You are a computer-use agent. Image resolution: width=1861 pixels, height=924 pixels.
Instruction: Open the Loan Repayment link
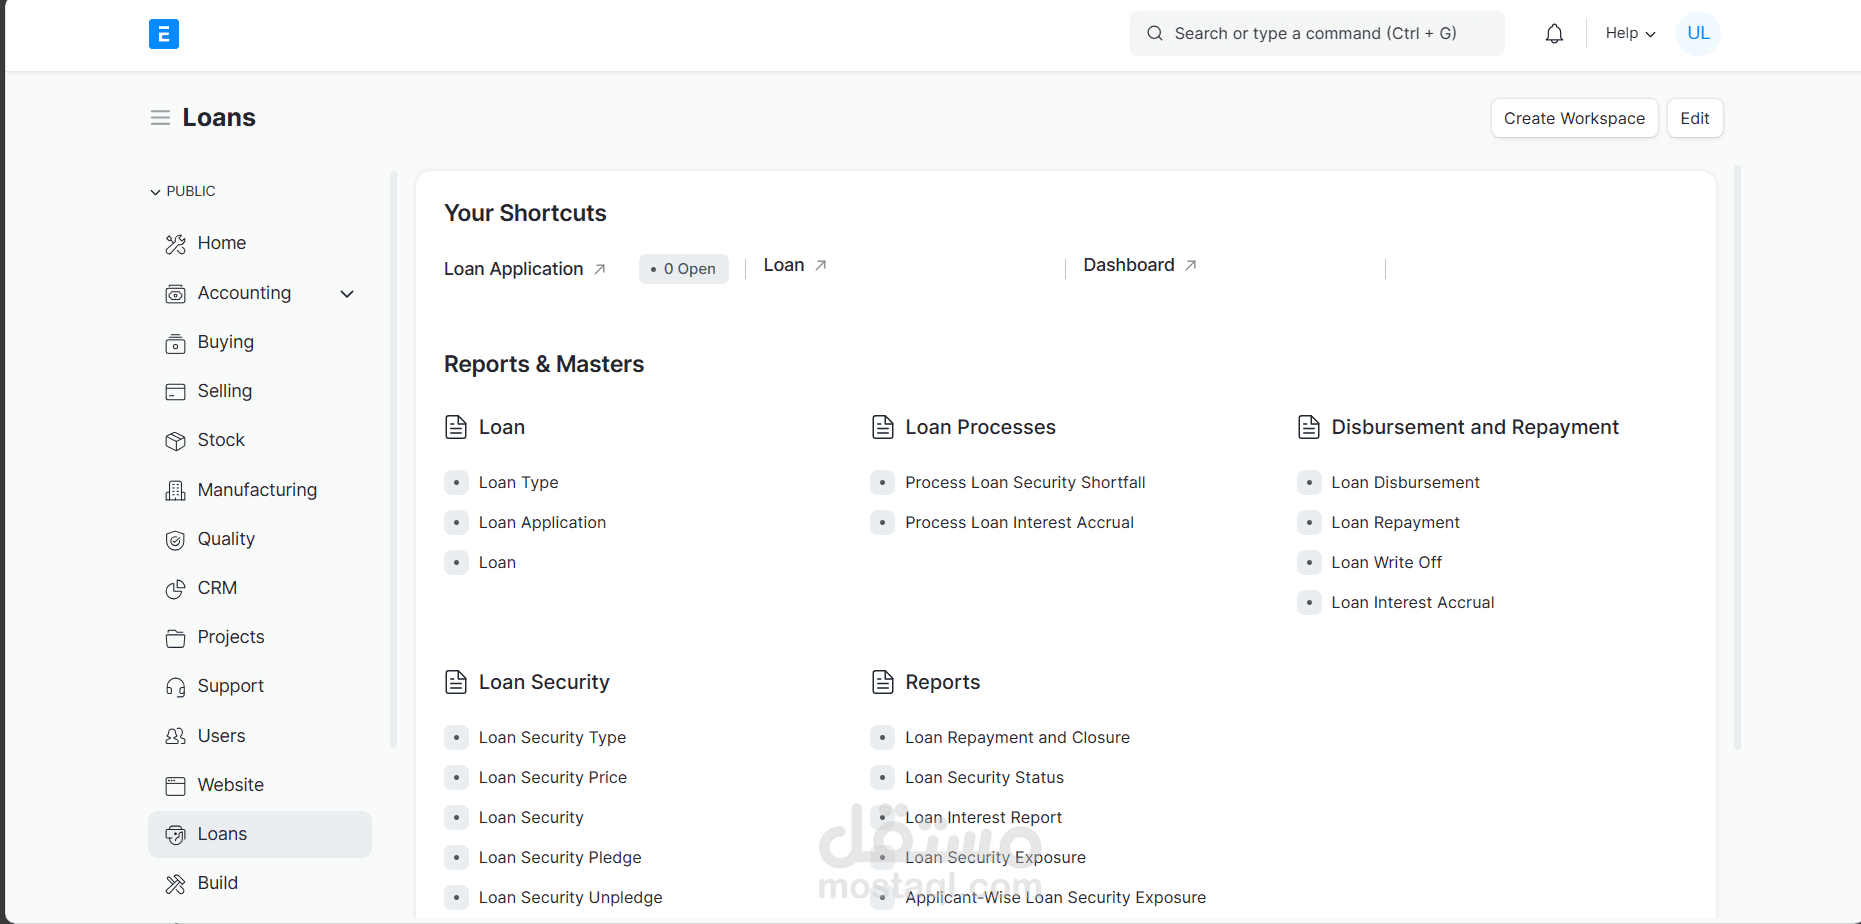pos(1395,522)
